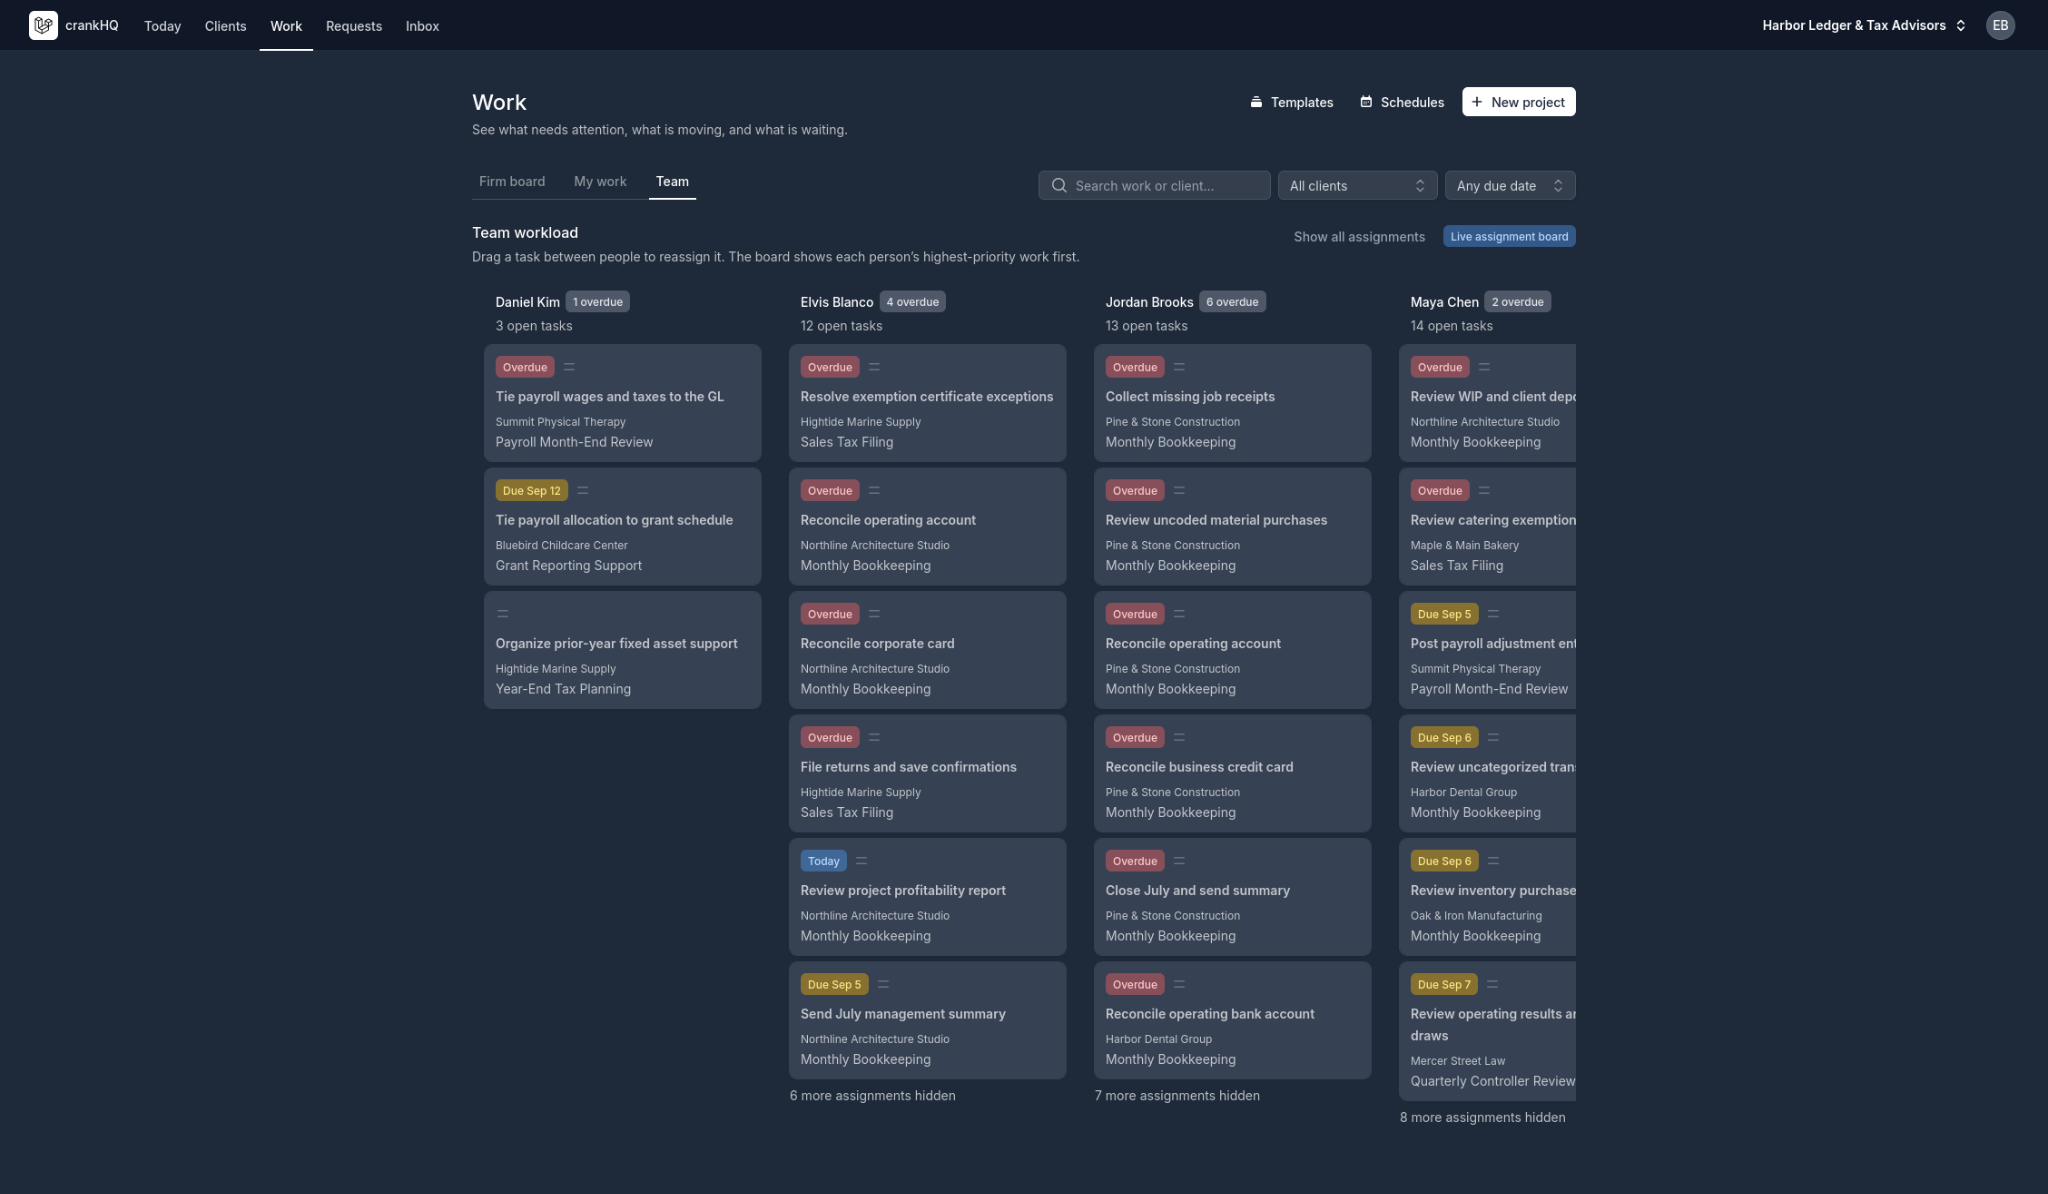Click drag handle on Close July and send summary
This screenshot has width=2048, height=1194.
click(x=1179, y=861)
